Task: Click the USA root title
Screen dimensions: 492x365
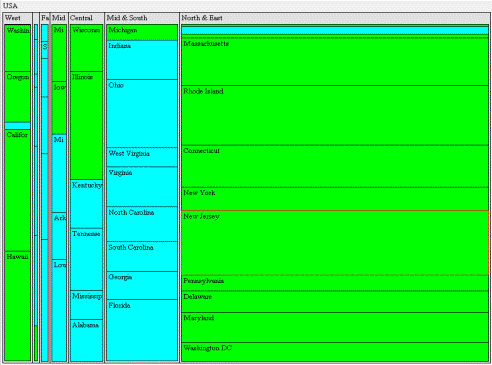Action: point(10,6)
